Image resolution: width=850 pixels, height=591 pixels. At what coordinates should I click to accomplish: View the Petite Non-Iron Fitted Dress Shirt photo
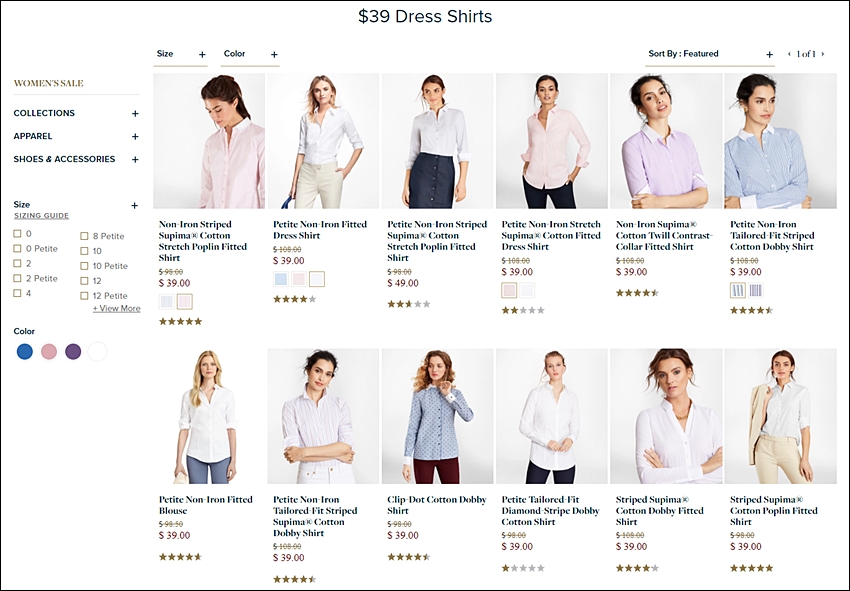click(x=323, y=141)
